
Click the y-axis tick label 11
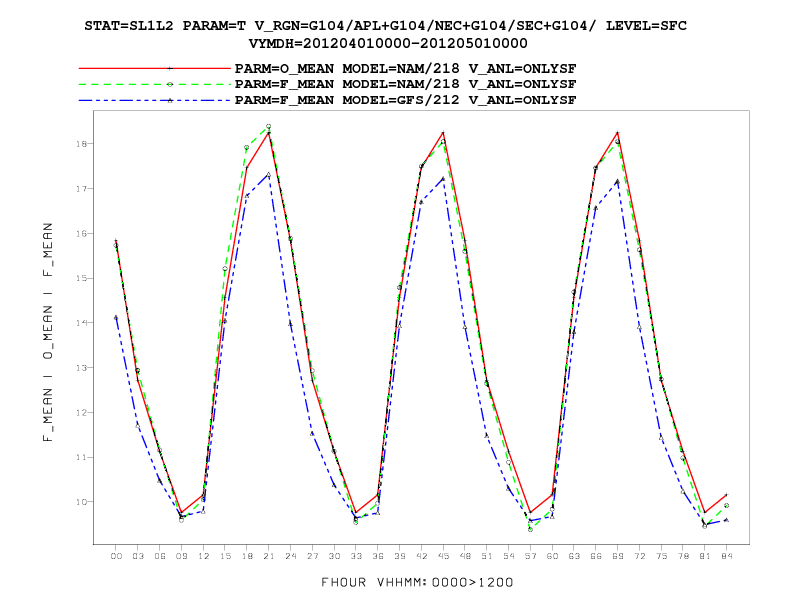(81, 457)
